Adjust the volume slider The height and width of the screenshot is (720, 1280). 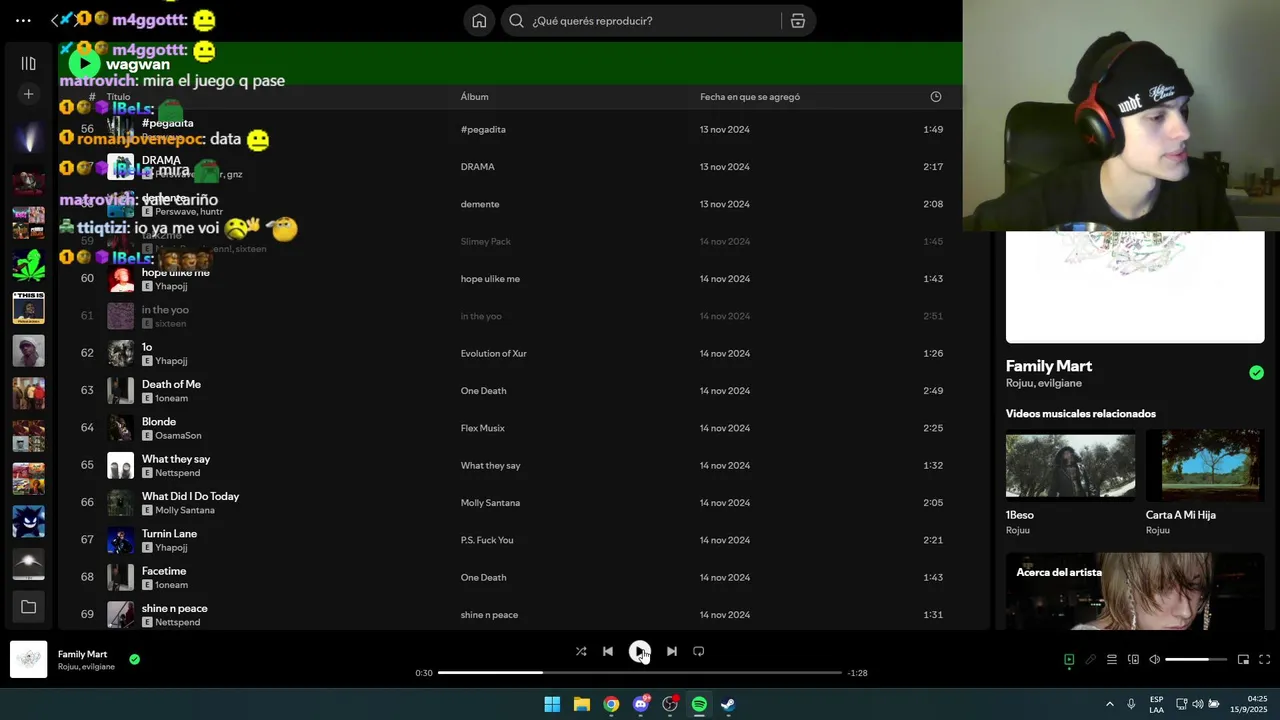click(x=1196, y=660)
